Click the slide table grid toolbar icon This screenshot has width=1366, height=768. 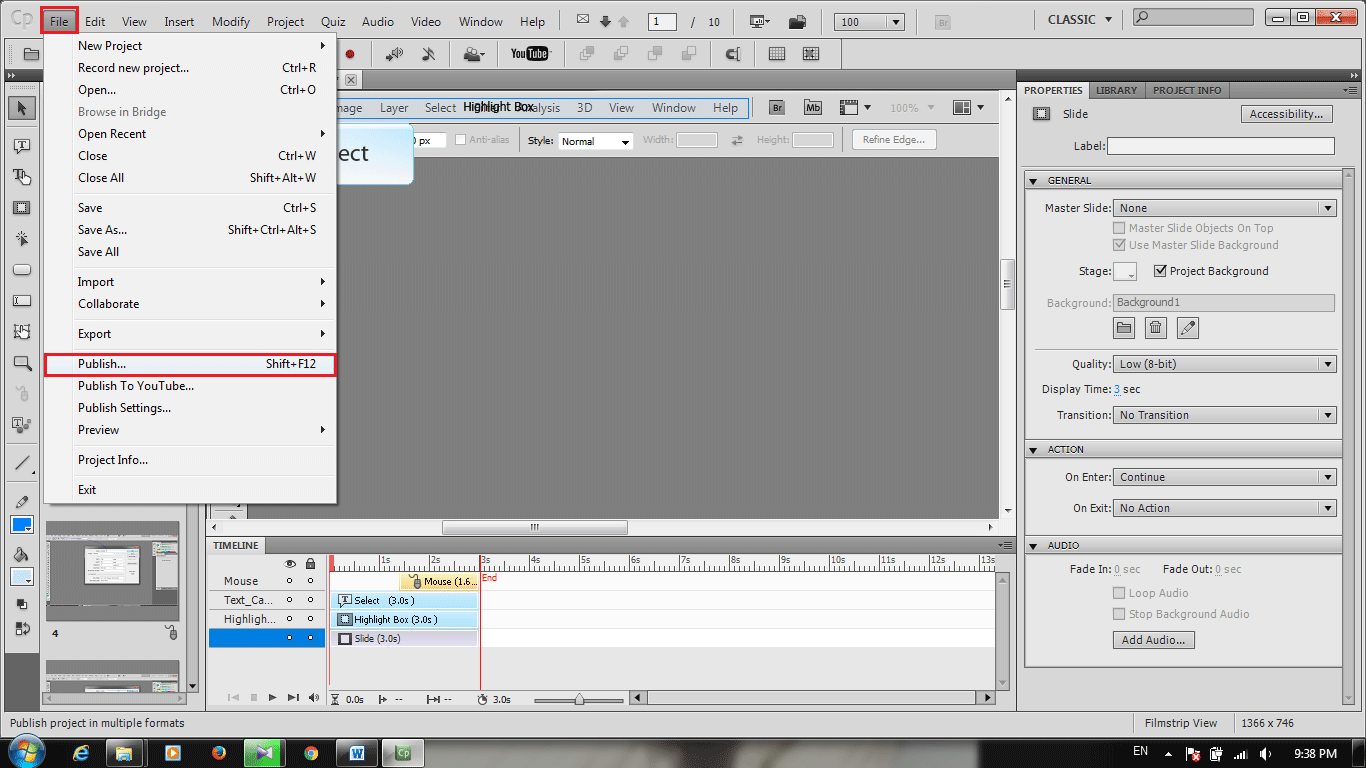[x=777, y=54]
